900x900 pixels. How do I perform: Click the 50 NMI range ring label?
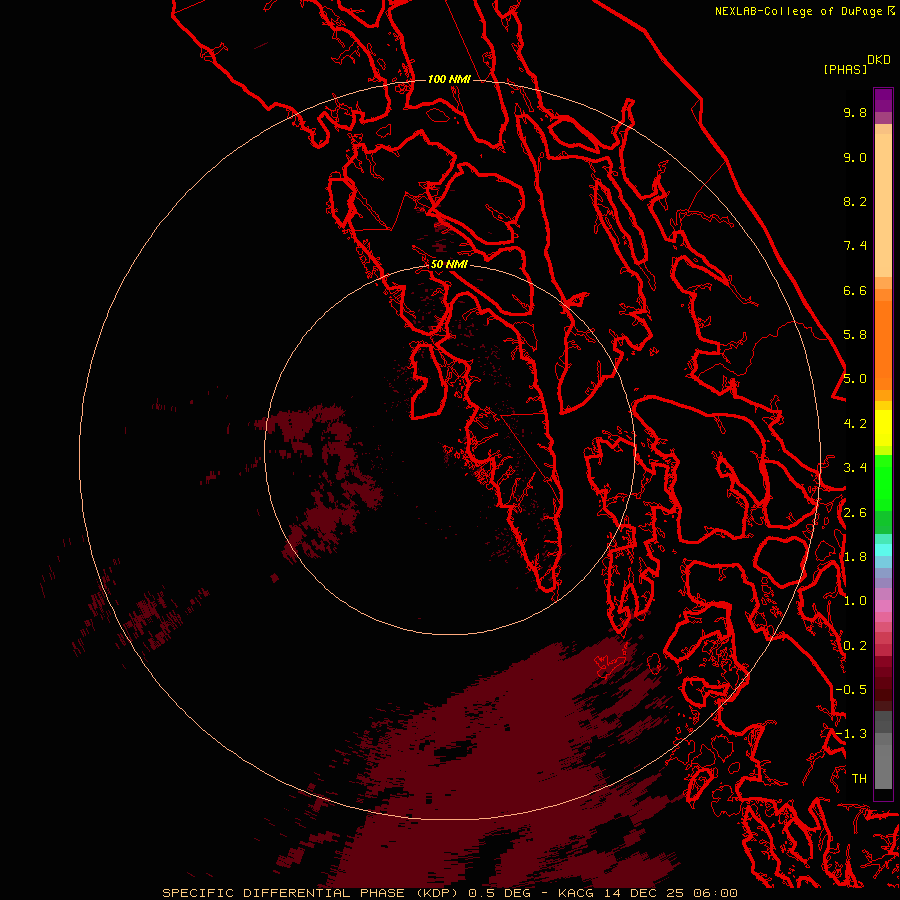(x=449, y=264)
